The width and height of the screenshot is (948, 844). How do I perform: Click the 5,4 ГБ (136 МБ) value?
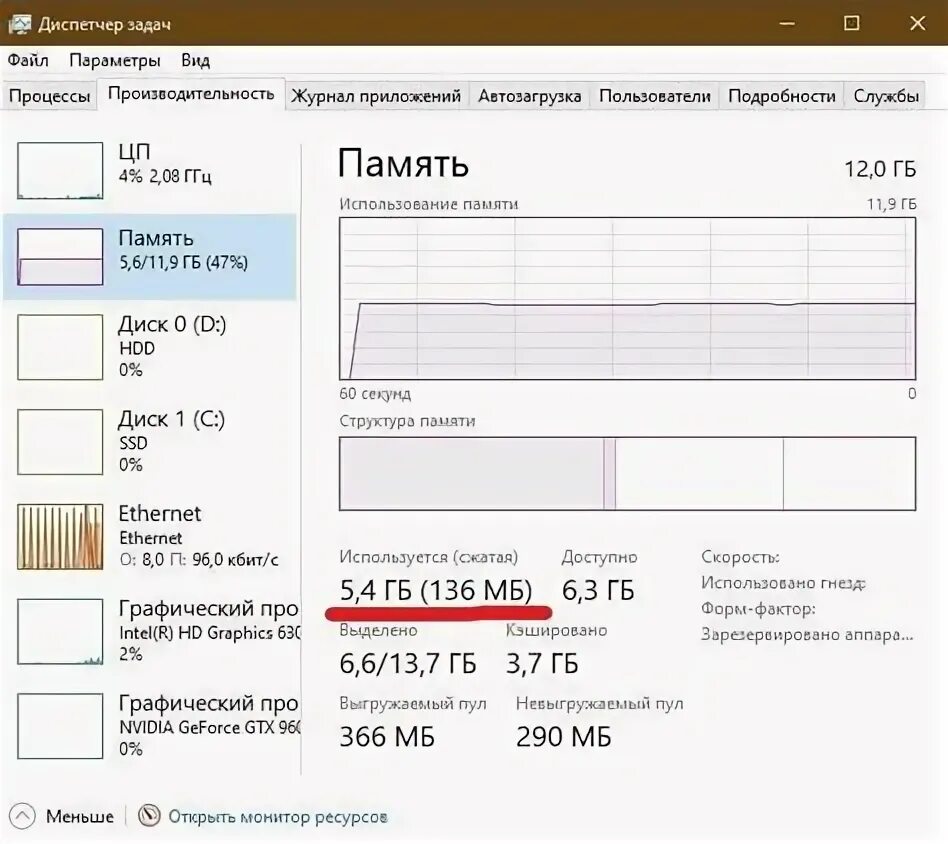tap(436, 591)
